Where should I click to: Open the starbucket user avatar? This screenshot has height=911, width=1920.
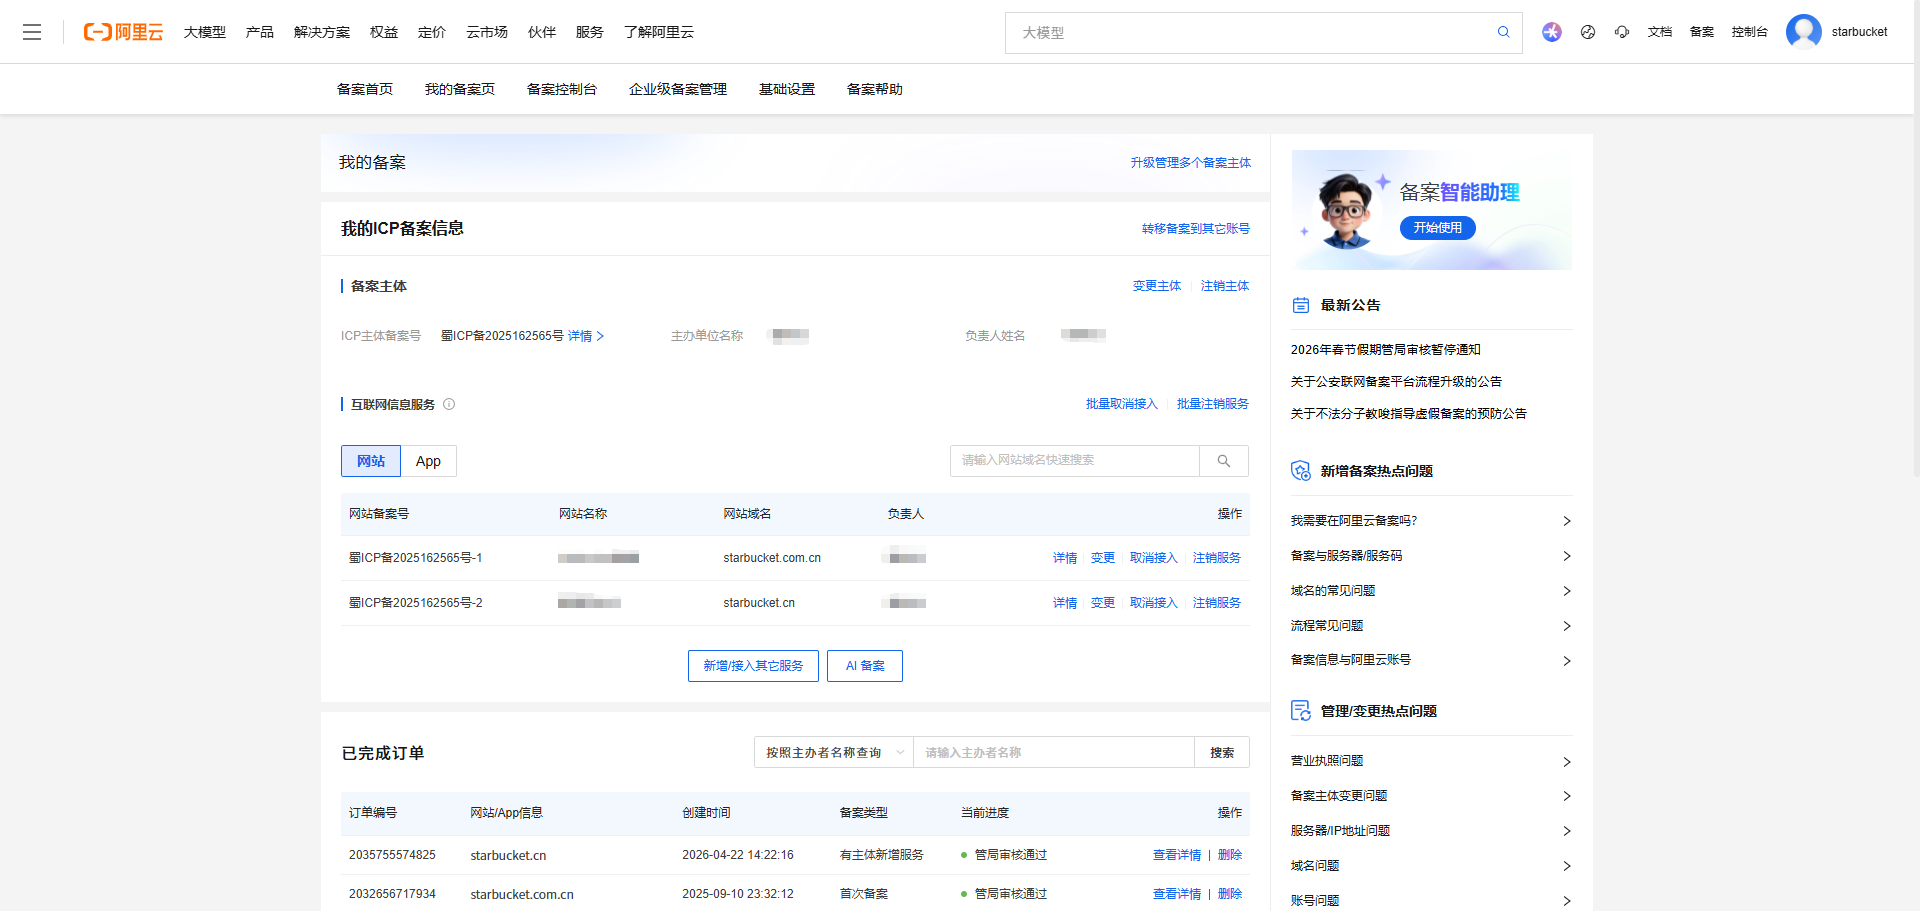(x=1804, y=32)
